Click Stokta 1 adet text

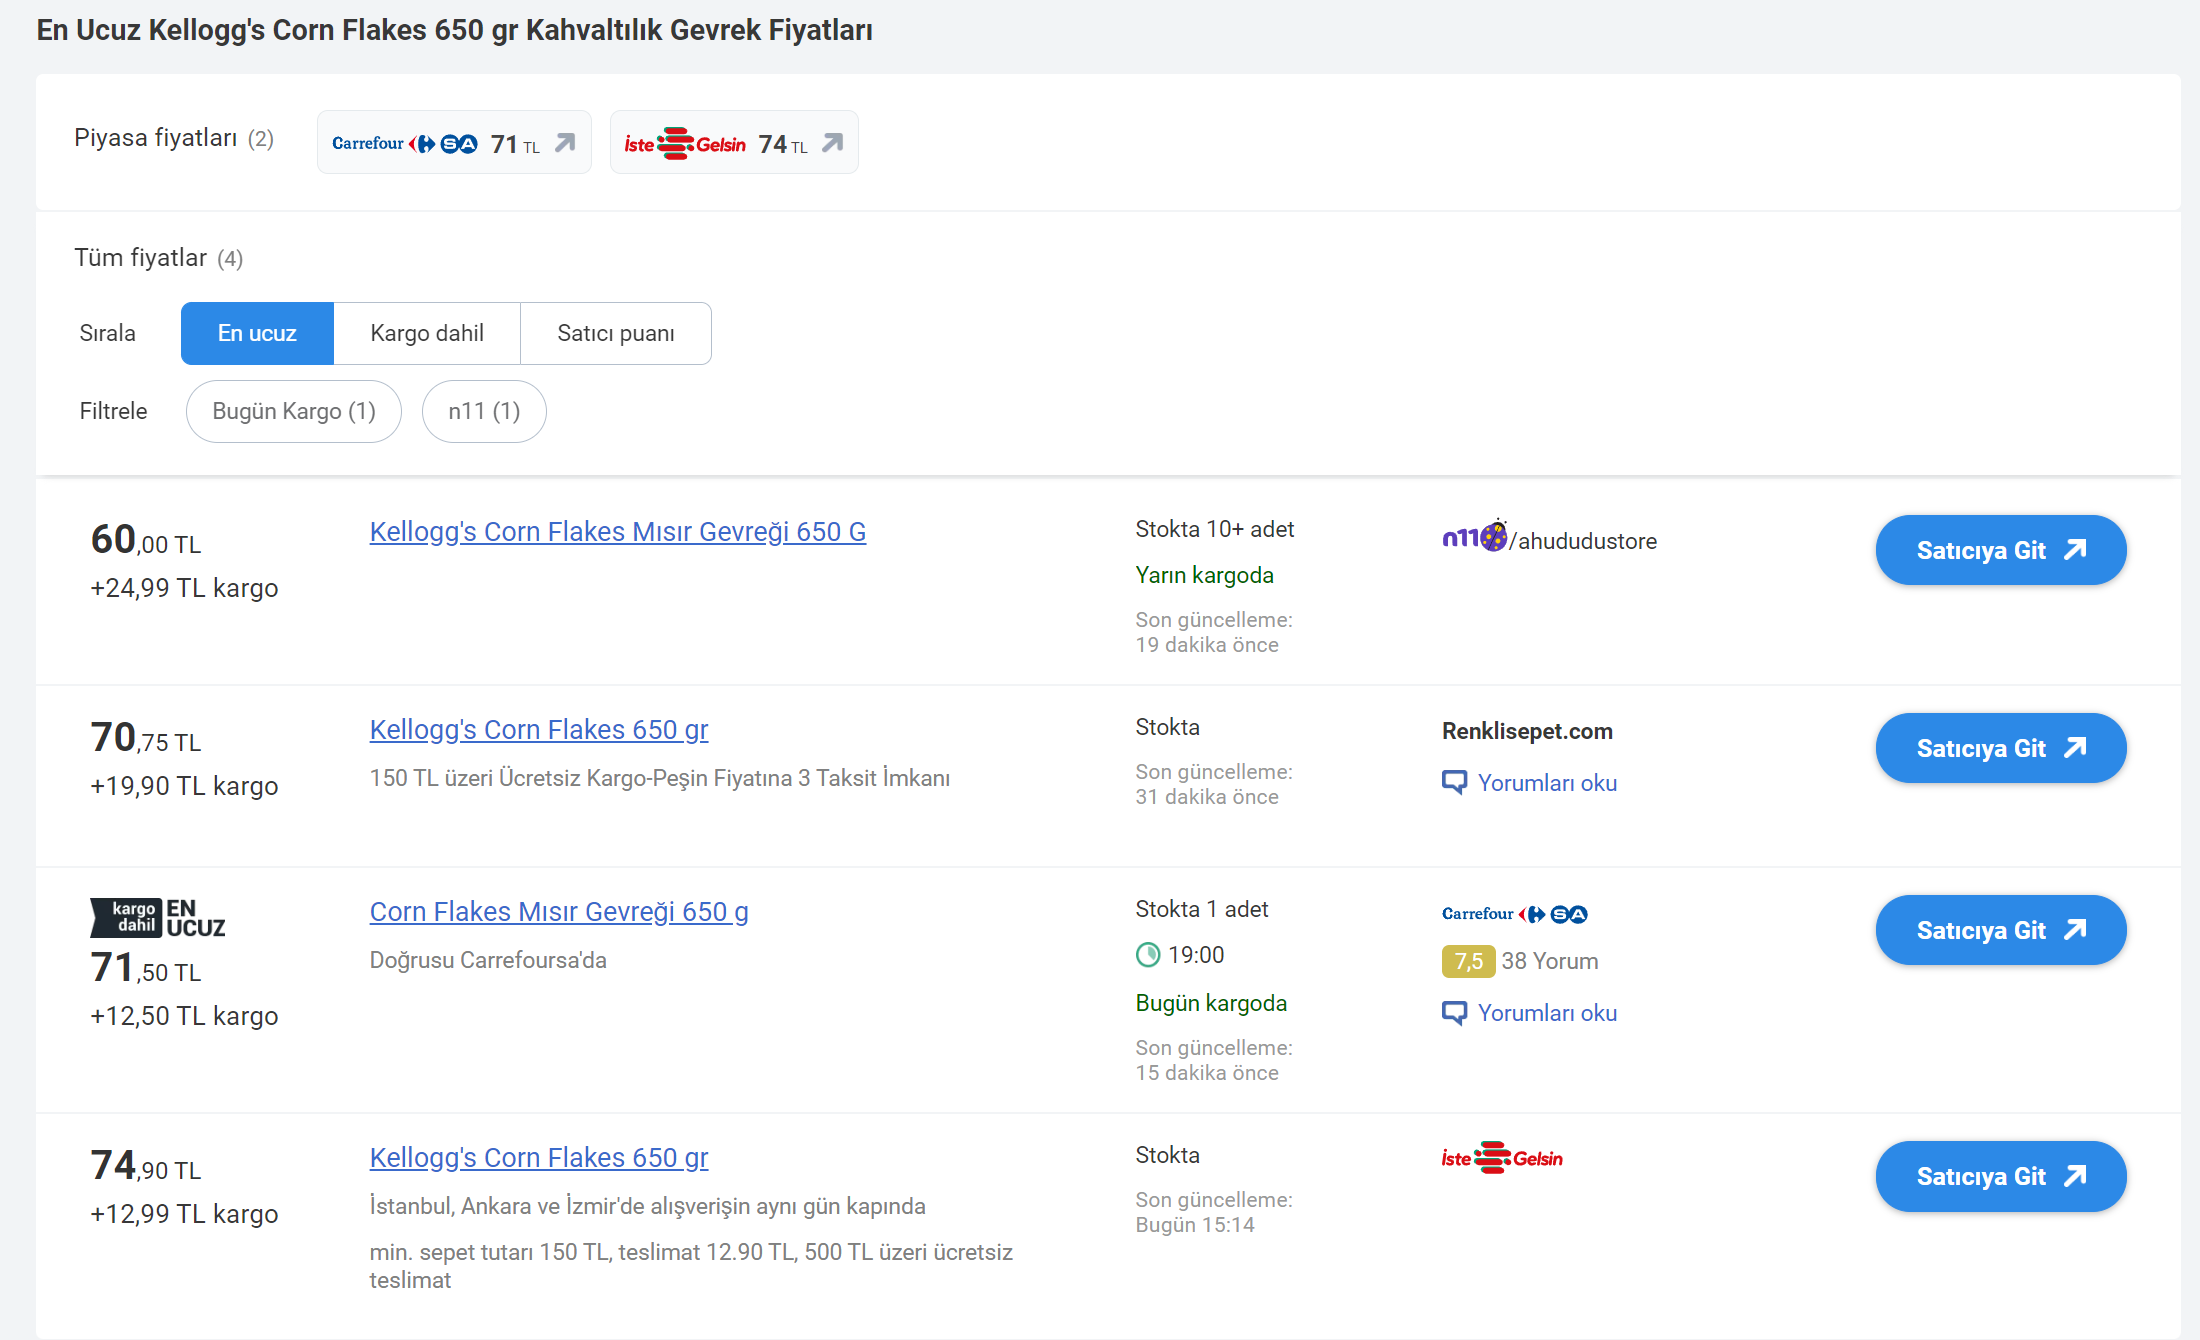point(1202,909)
